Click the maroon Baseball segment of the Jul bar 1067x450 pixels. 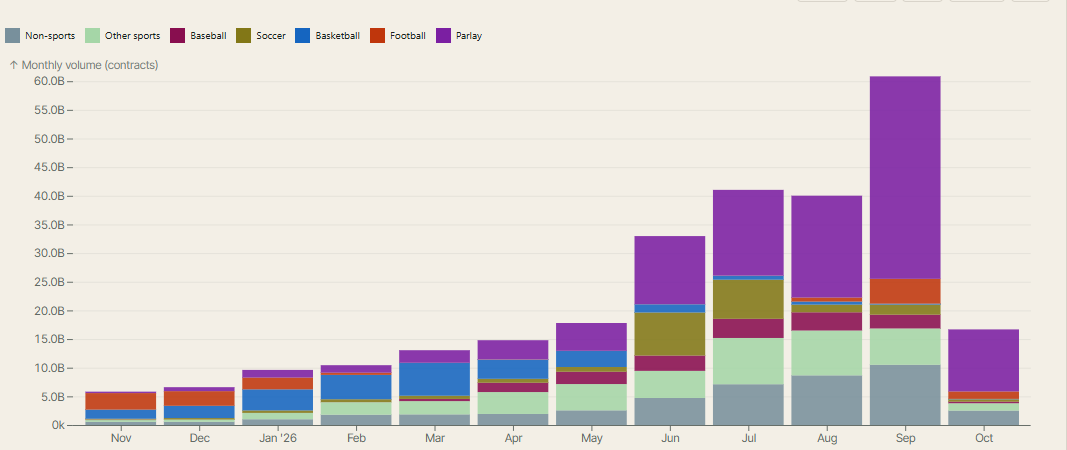point(748,328)
